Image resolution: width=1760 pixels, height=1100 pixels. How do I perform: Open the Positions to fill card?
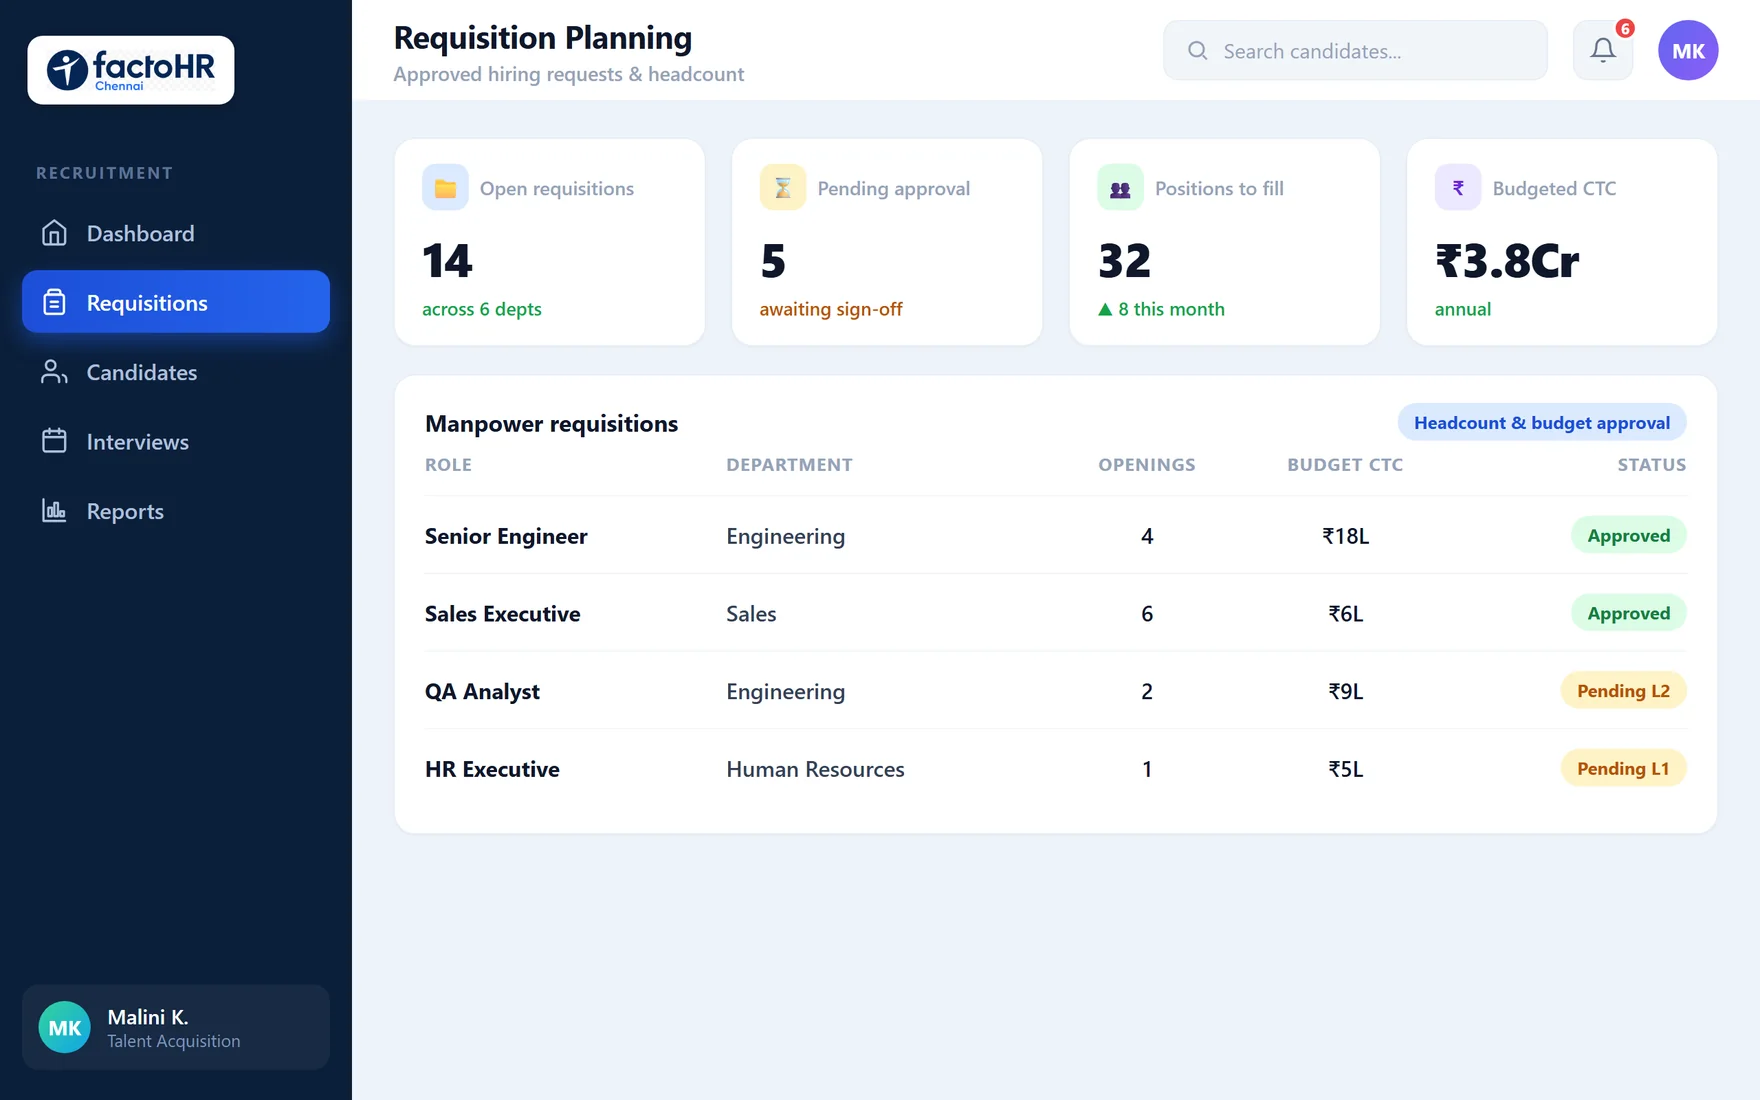1225,242
